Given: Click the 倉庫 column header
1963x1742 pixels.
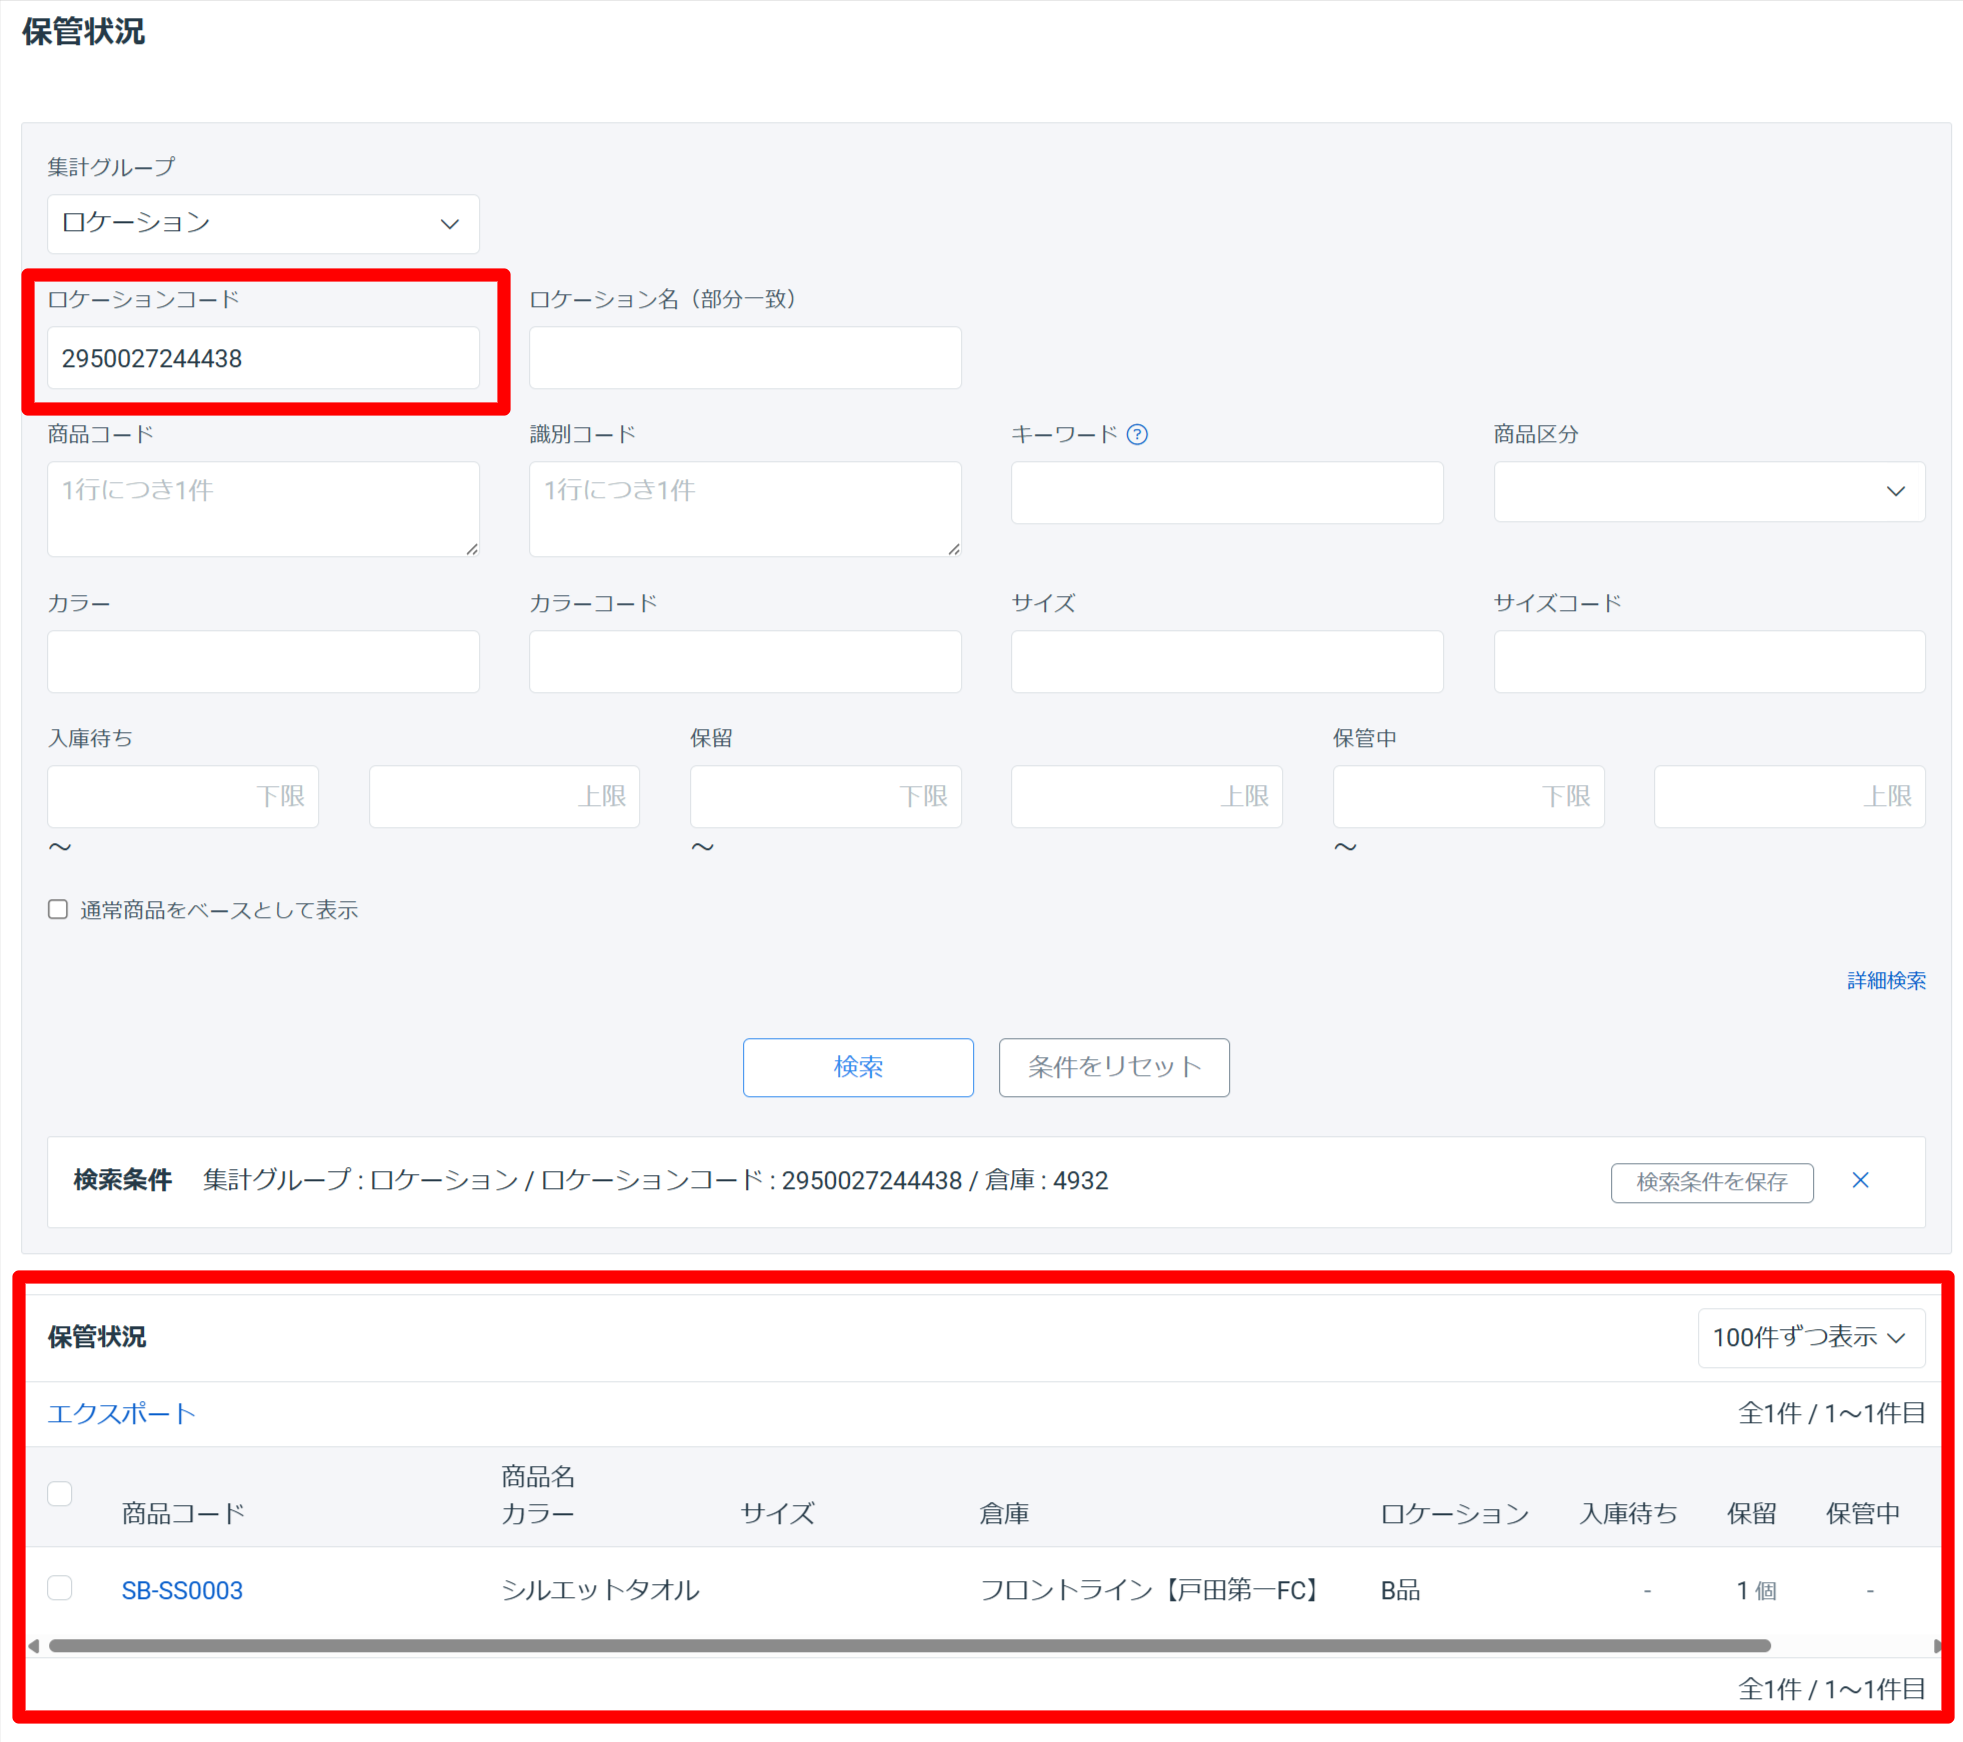Looking at the screenshot, I should coord(1004,1513).
